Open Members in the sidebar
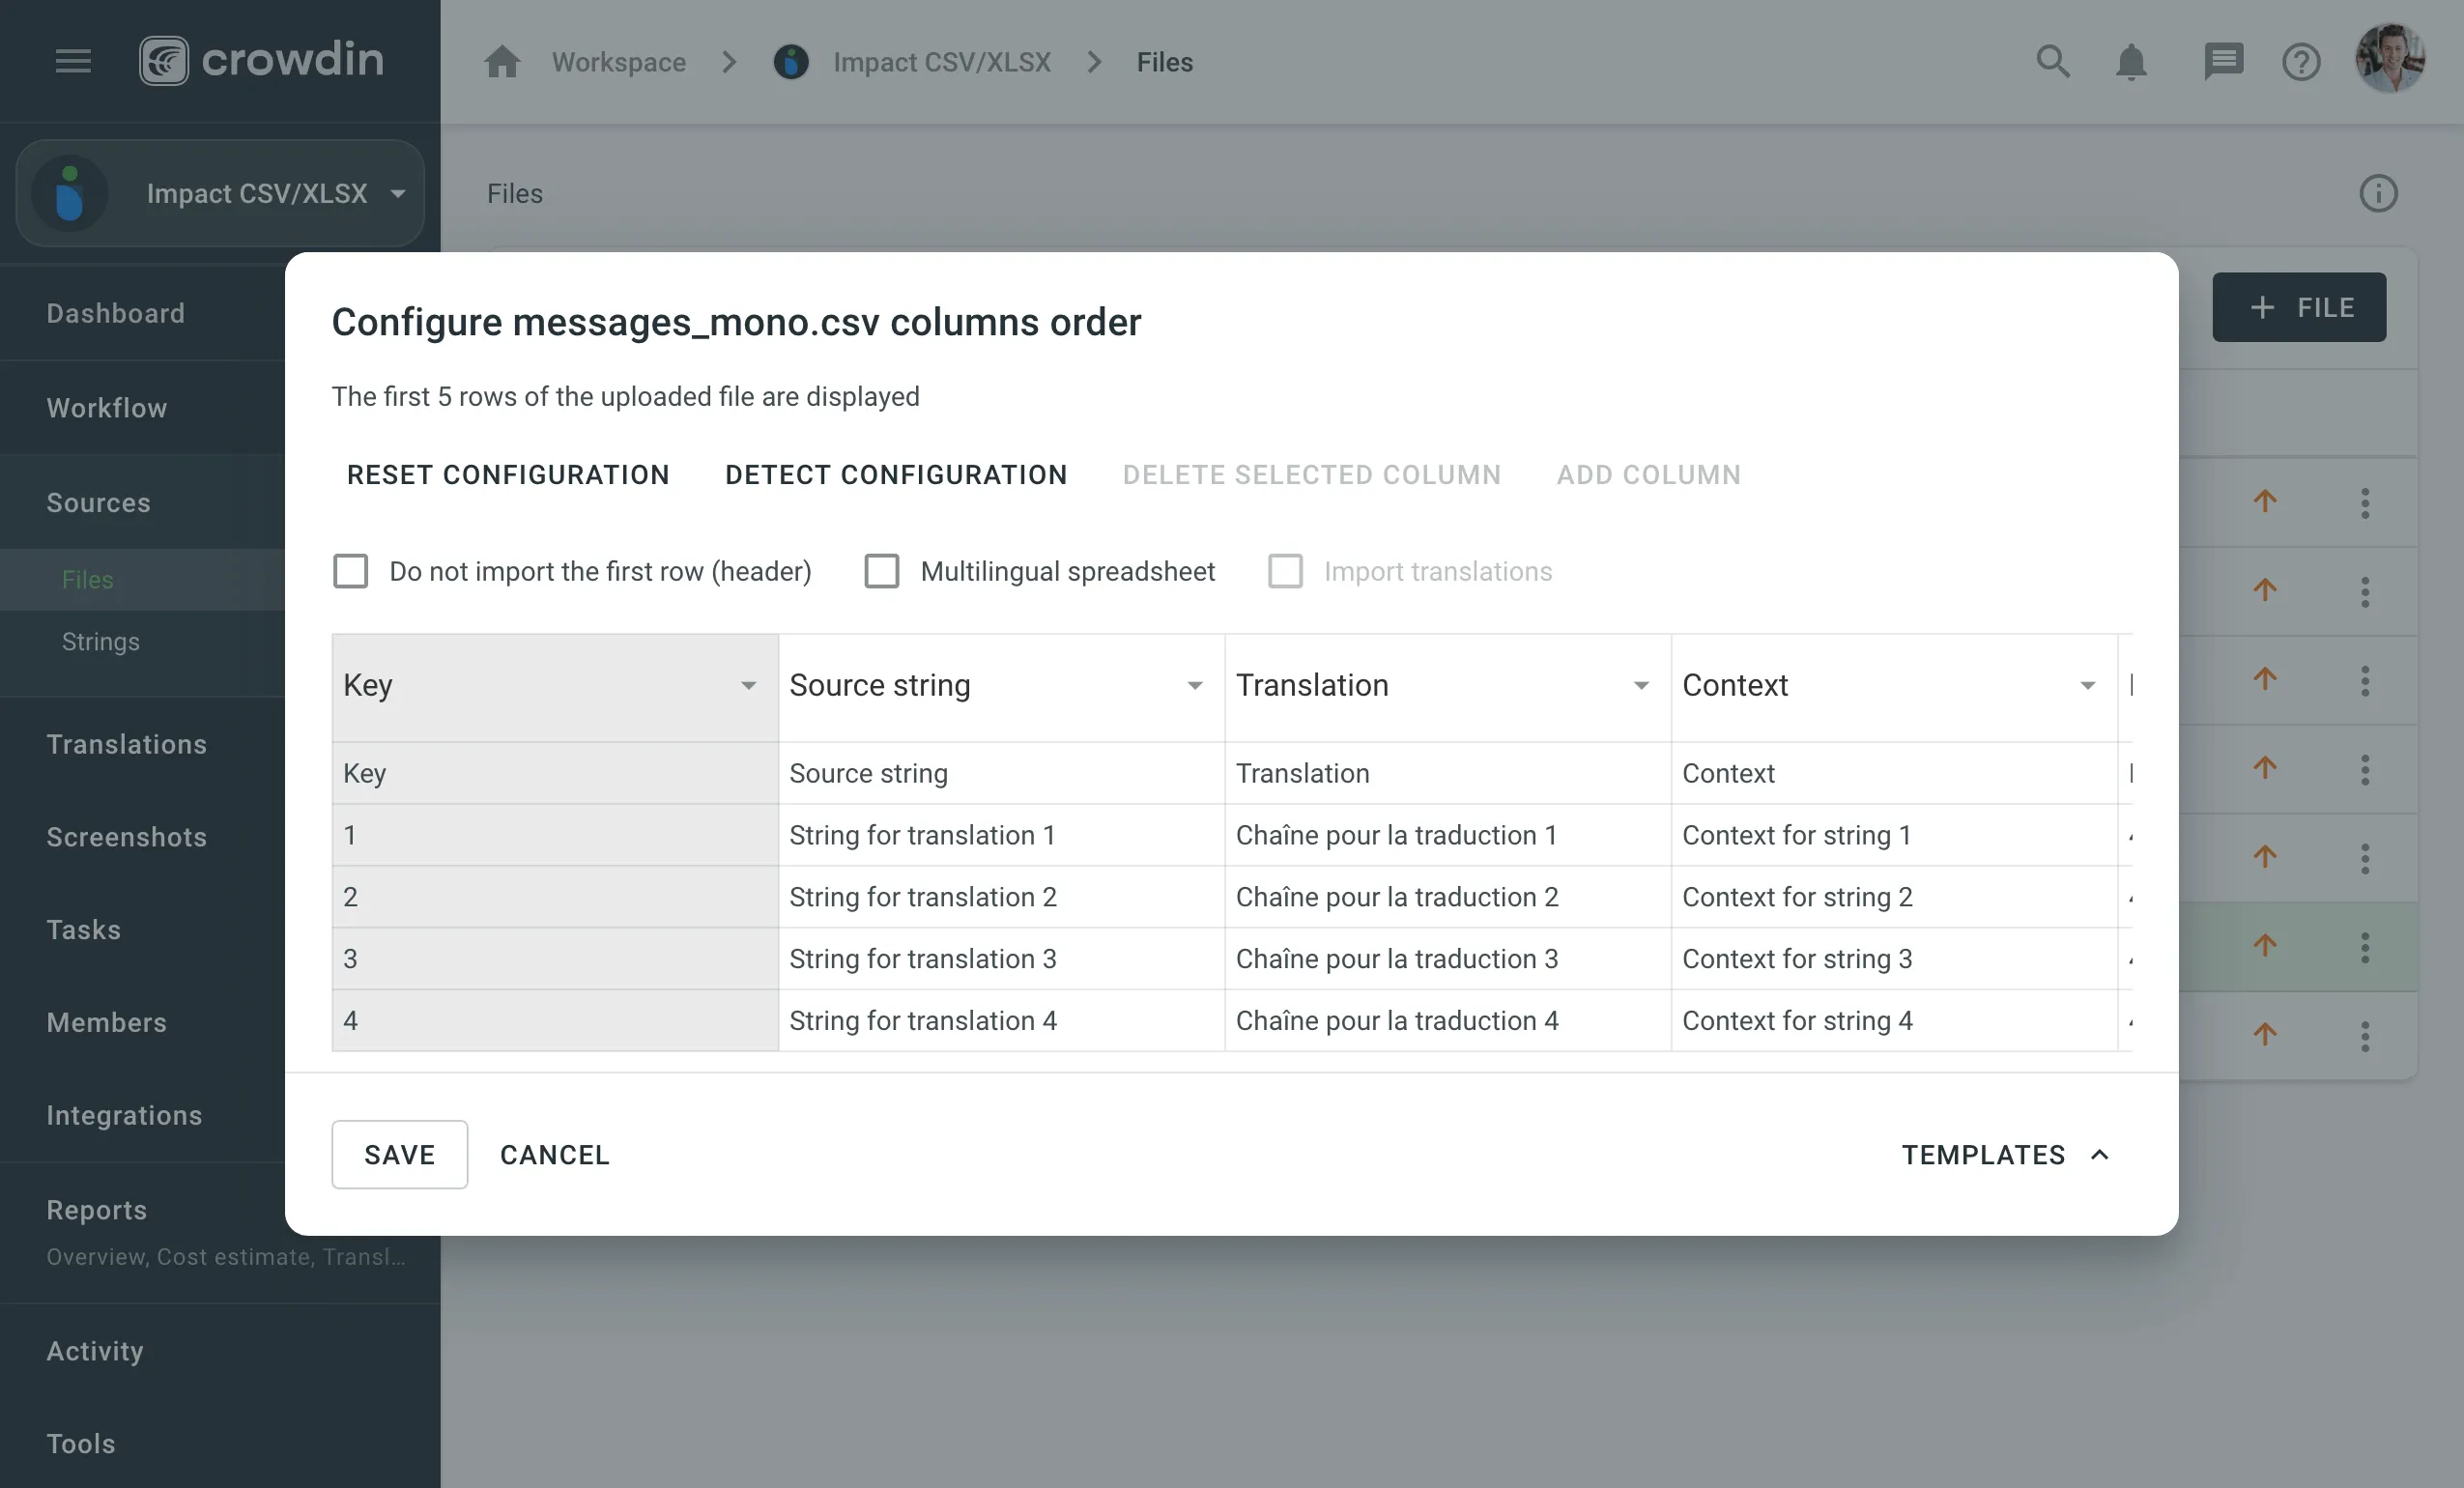 click(x=107, y=1022)
